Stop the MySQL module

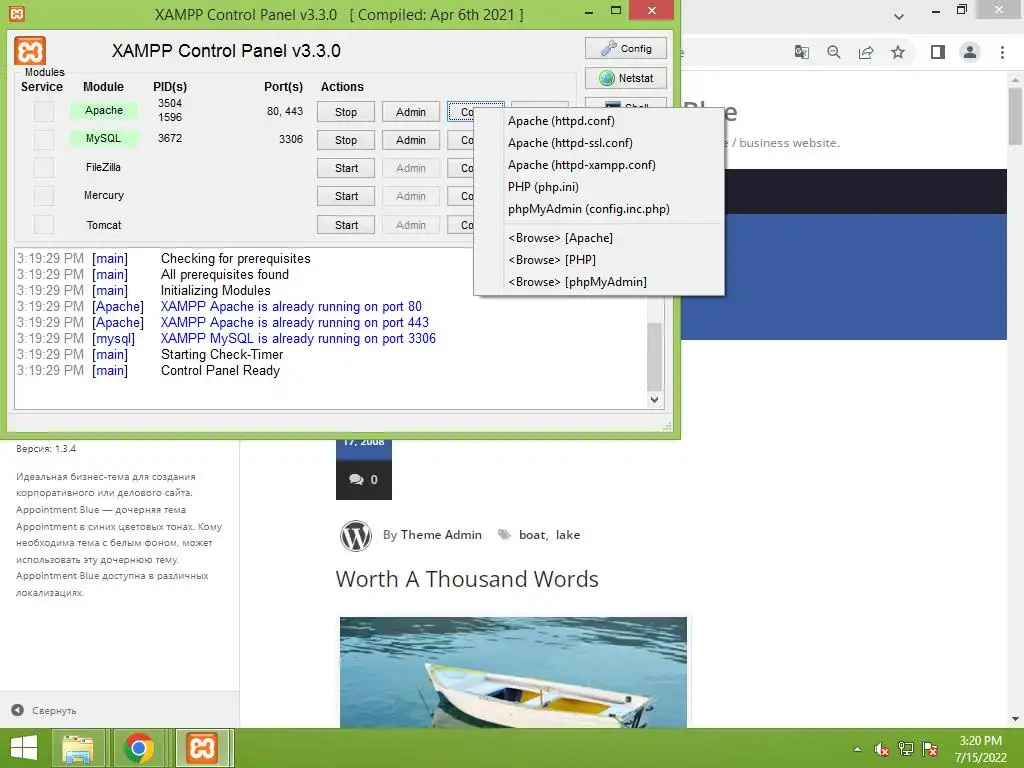(346, 140)
